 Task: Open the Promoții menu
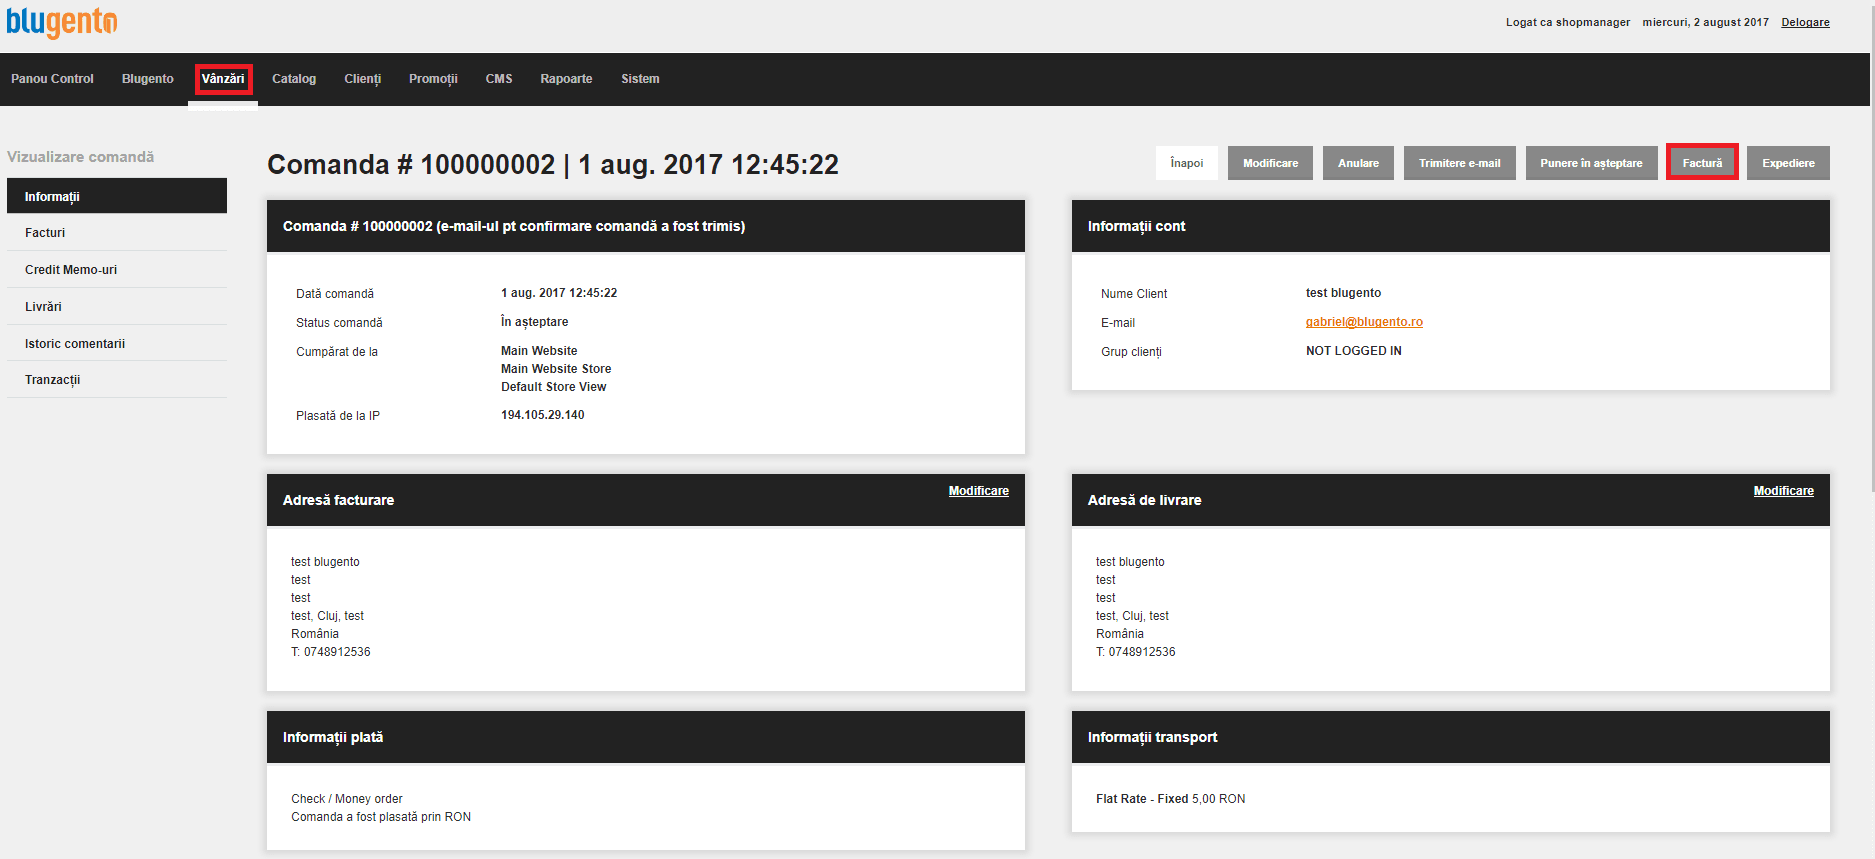[x=433, y=79]
